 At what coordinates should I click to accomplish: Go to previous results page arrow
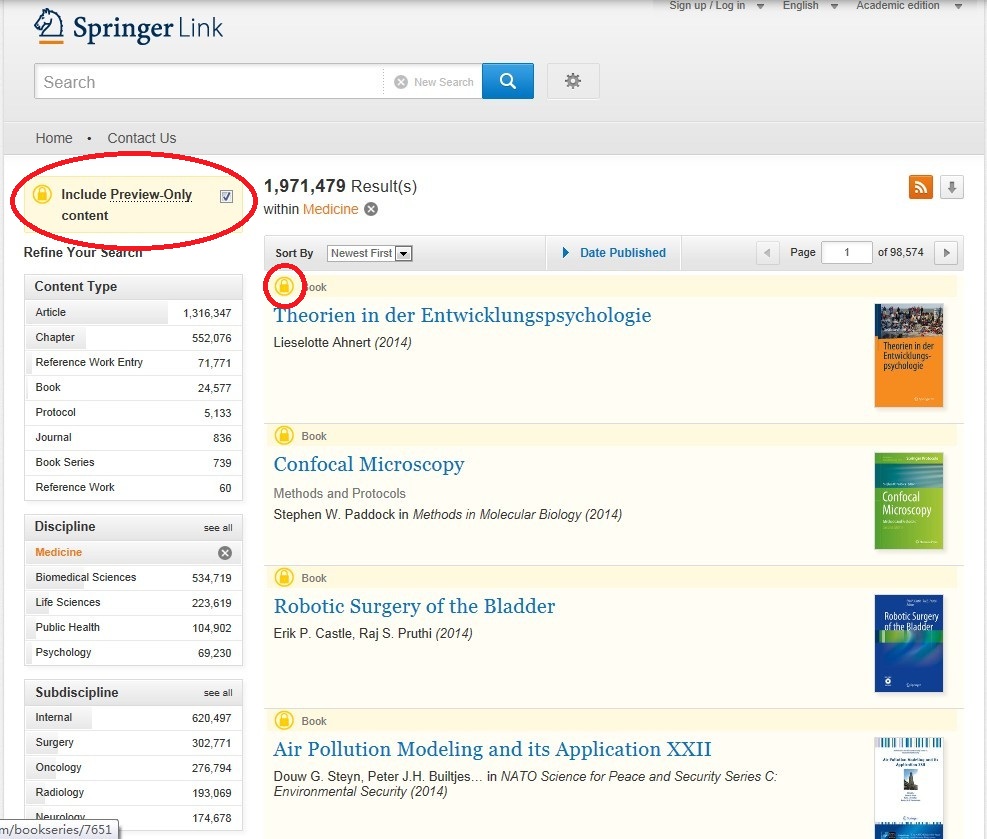click(768, 253)
